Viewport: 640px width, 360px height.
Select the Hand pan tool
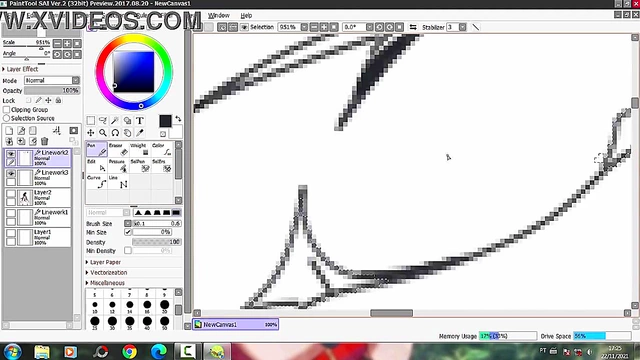coord(127,133)
